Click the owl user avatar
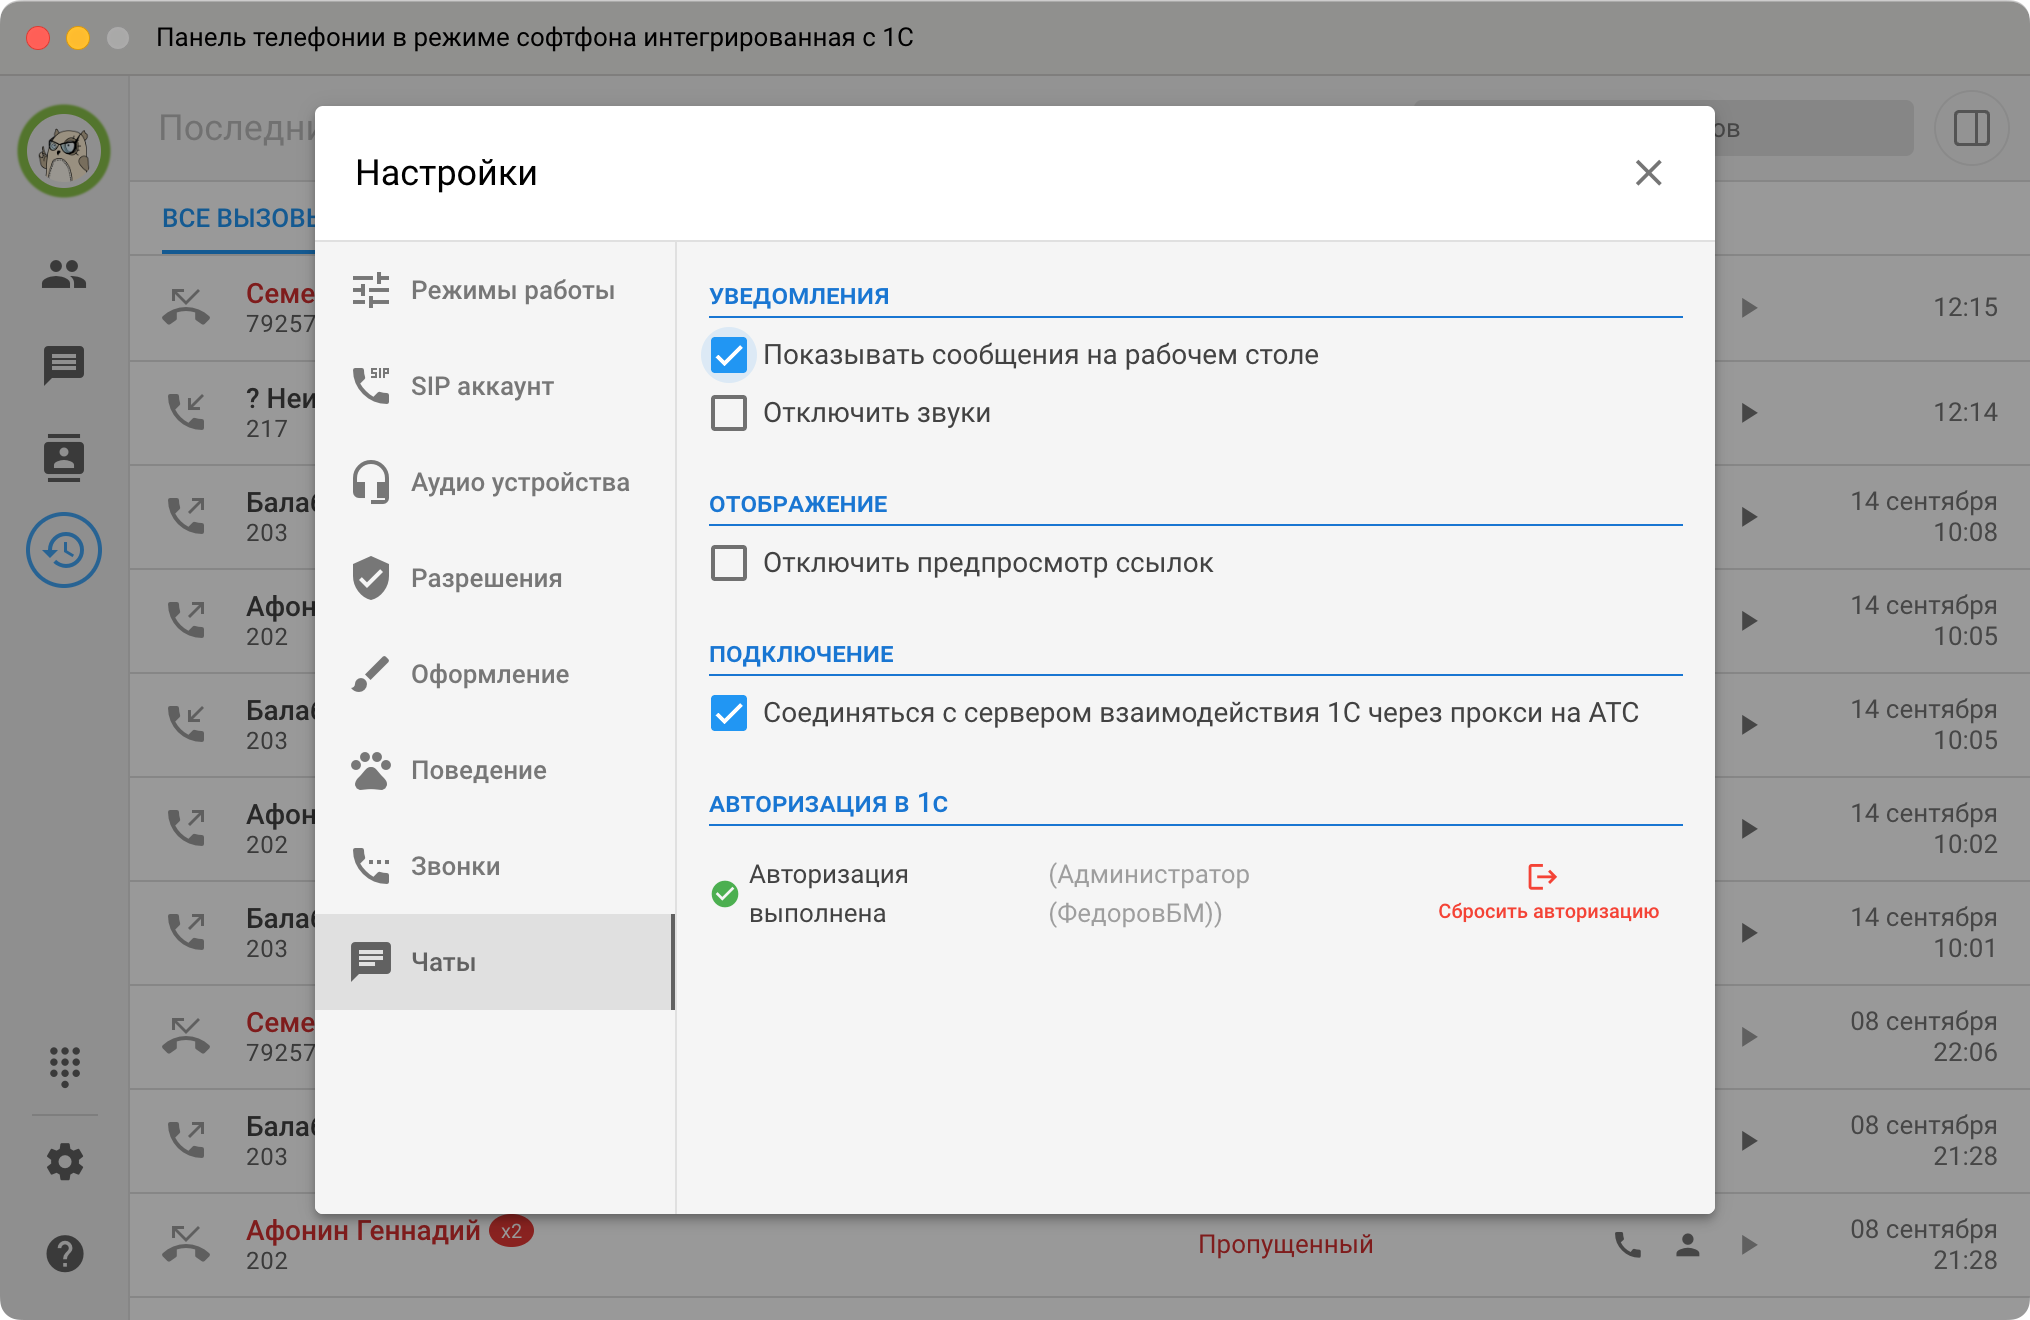 click(x=64, y=151)
